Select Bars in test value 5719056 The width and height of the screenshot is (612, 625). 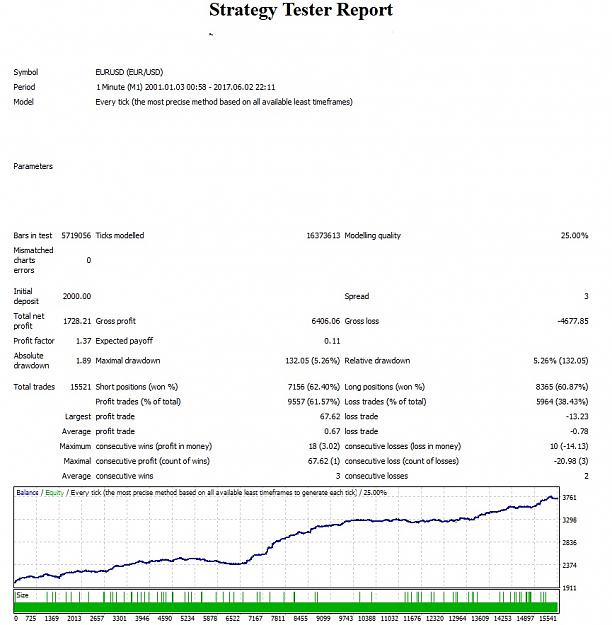[x=76, y=236]
